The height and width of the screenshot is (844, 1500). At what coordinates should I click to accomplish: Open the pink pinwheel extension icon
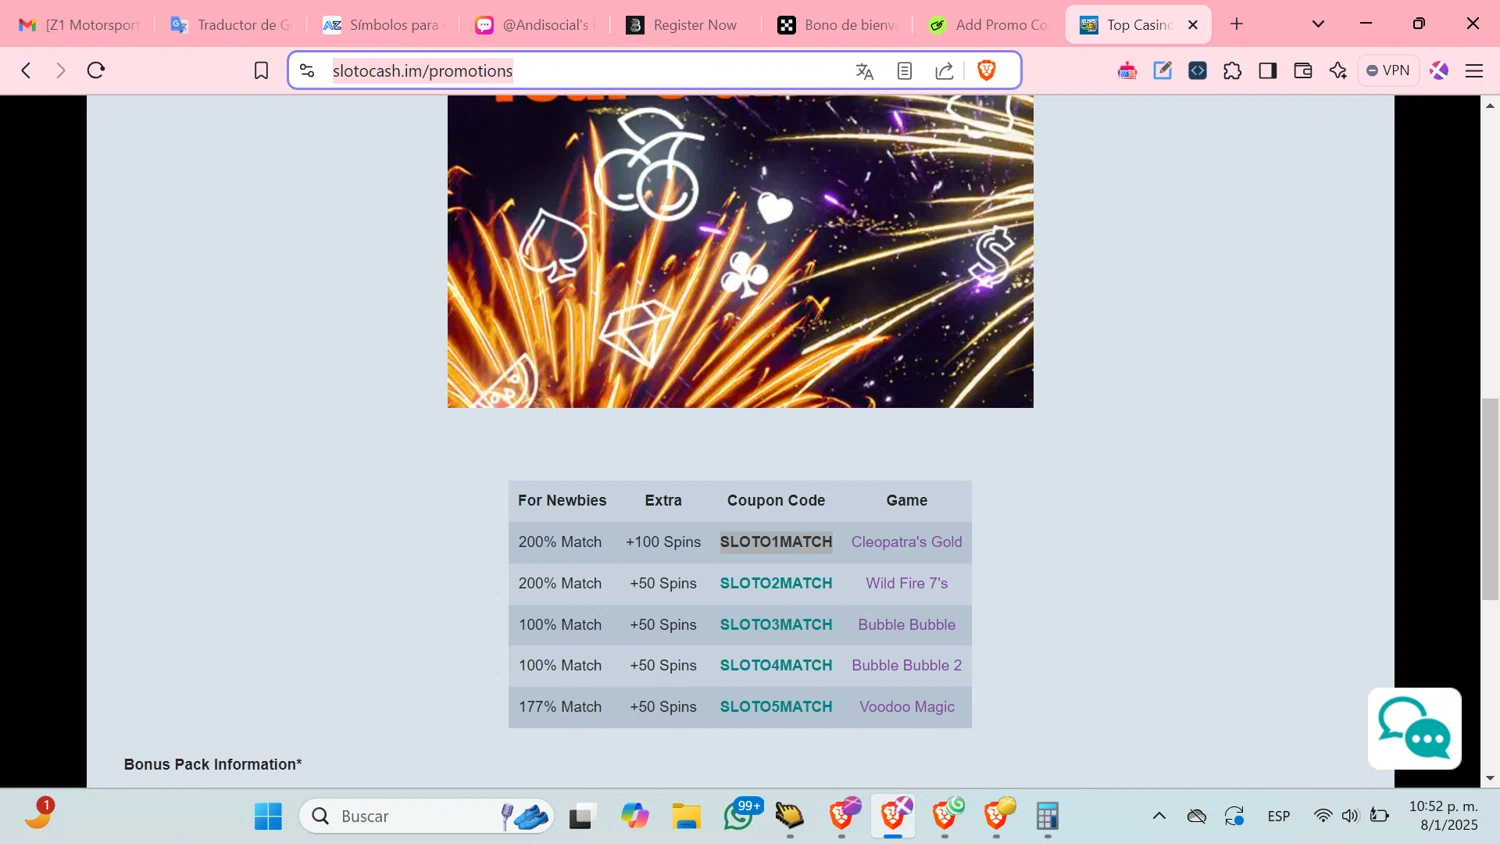pos(1439,71)
